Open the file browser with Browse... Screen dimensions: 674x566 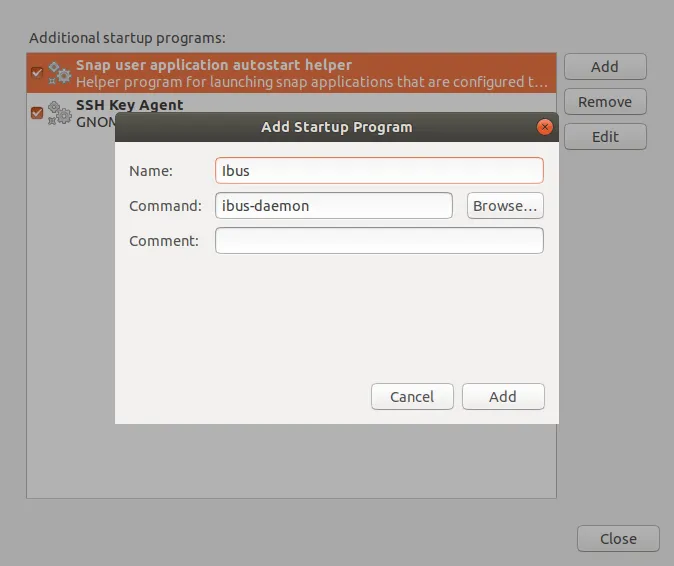tap(505, 206)
